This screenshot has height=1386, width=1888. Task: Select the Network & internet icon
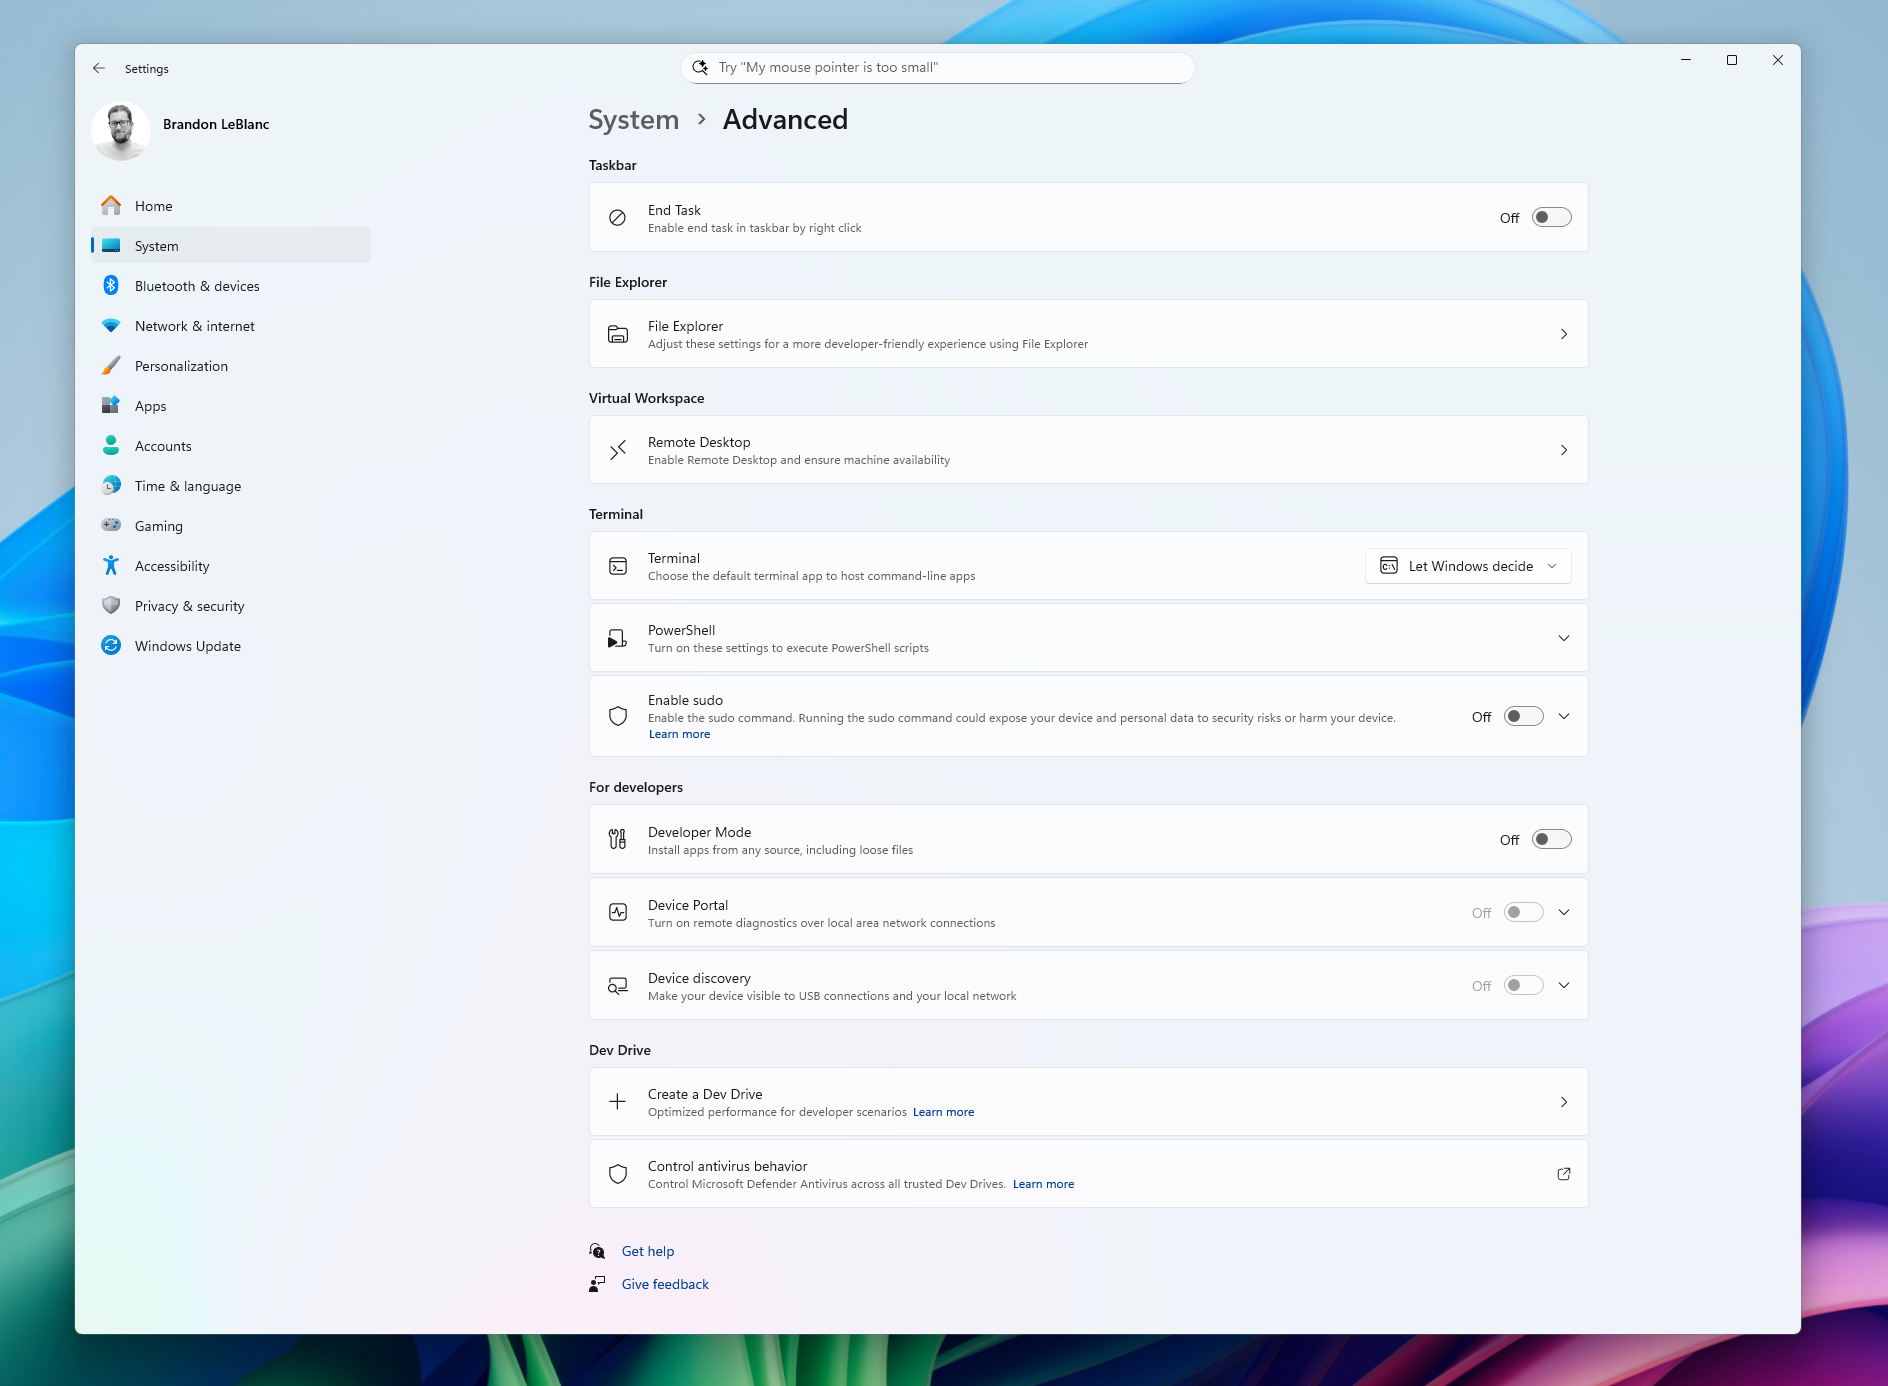tap(111, 325)
